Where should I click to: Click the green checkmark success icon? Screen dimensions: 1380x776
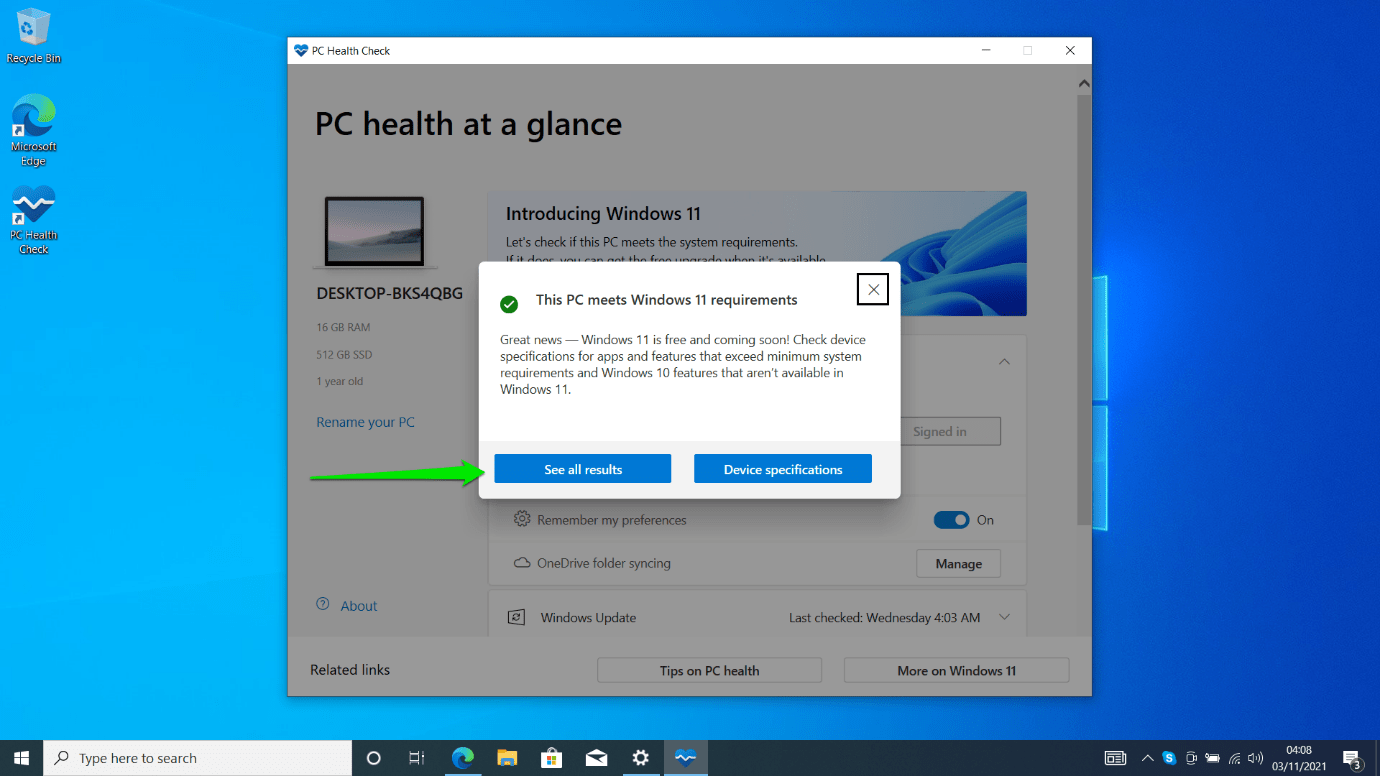pyautogui.click(x=509, y=304)
